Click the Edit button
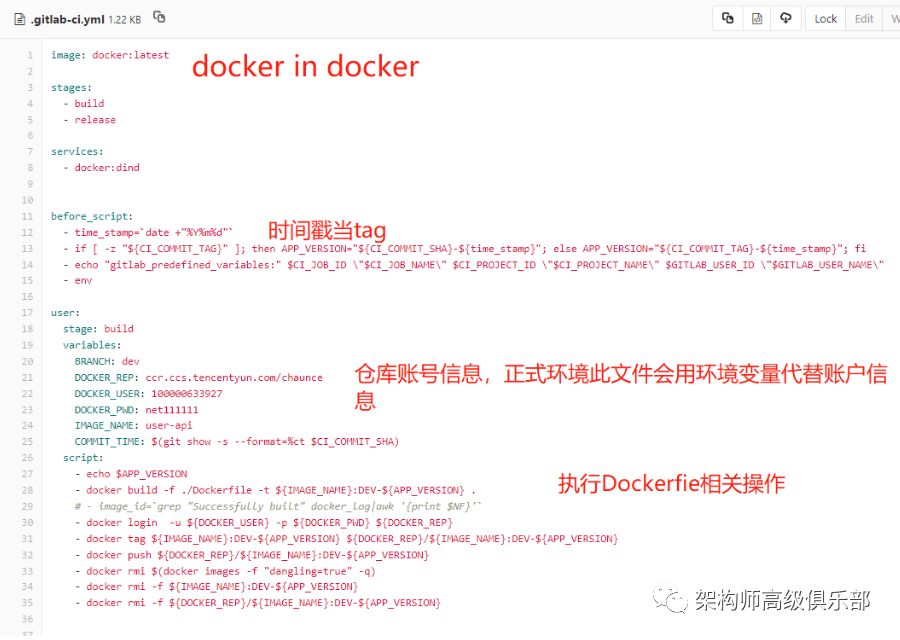 point(863,17)
